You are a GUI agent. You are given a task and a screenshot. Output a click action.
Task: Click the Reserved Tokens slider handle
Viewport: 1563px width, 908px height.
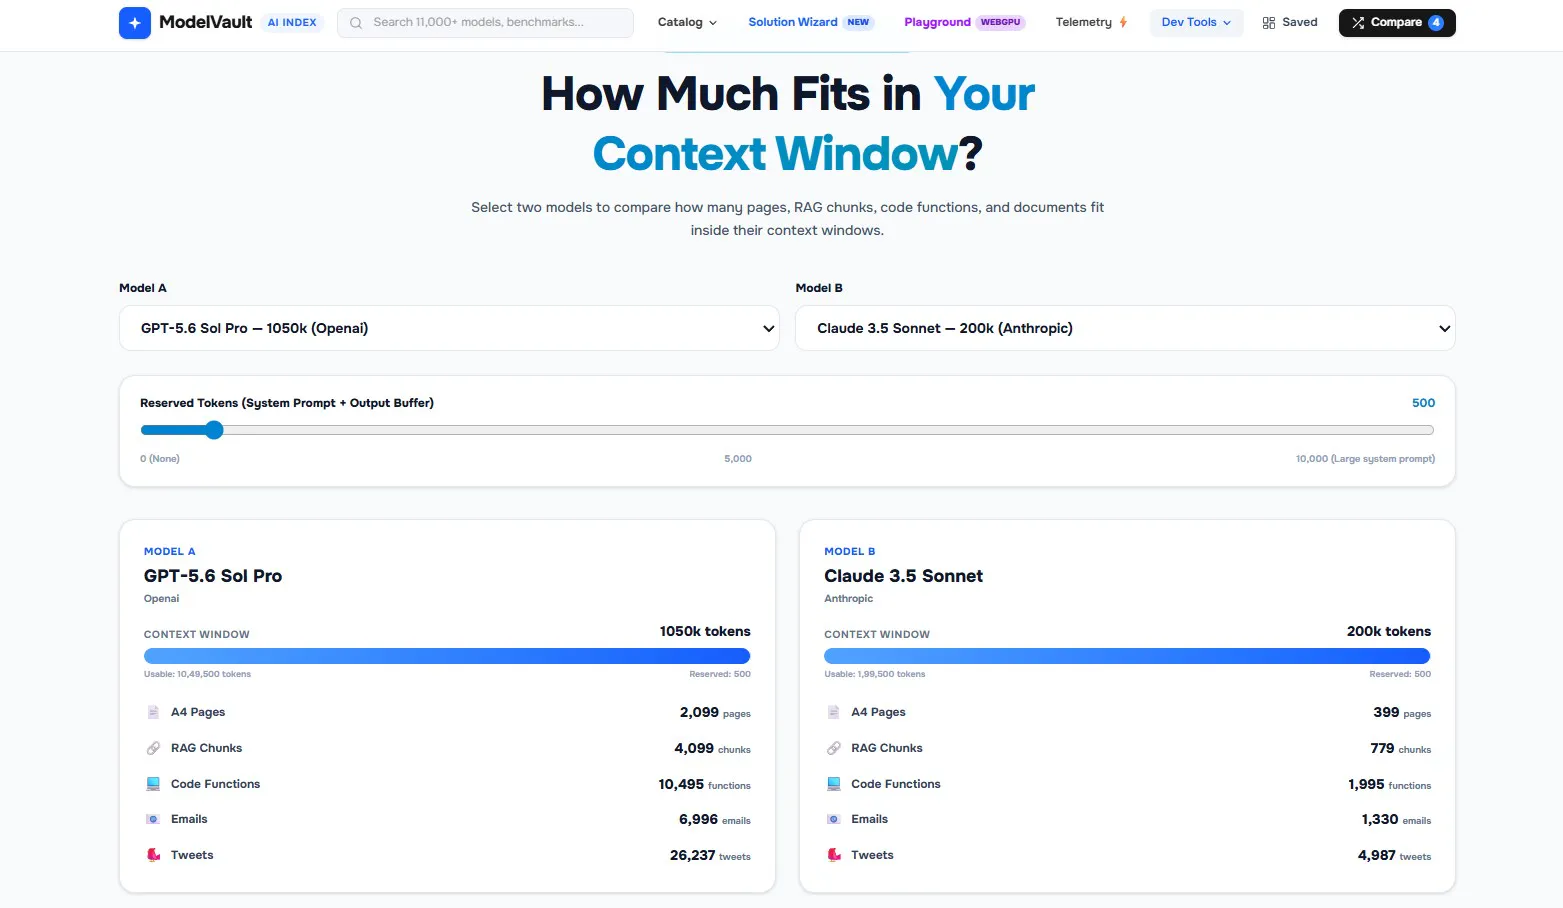pos(214,430)
